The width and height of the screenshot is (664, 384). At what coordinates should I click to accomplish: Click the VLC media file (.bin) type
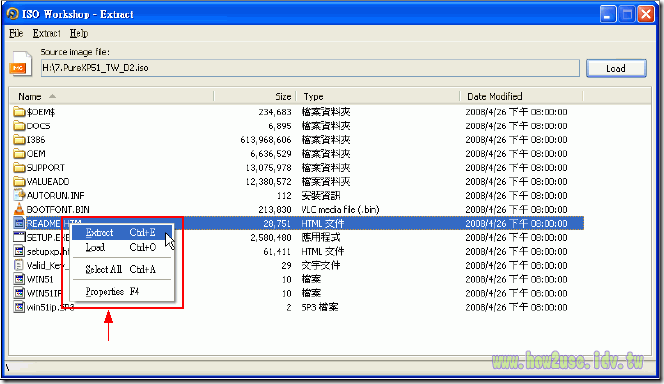click(340, 210)
